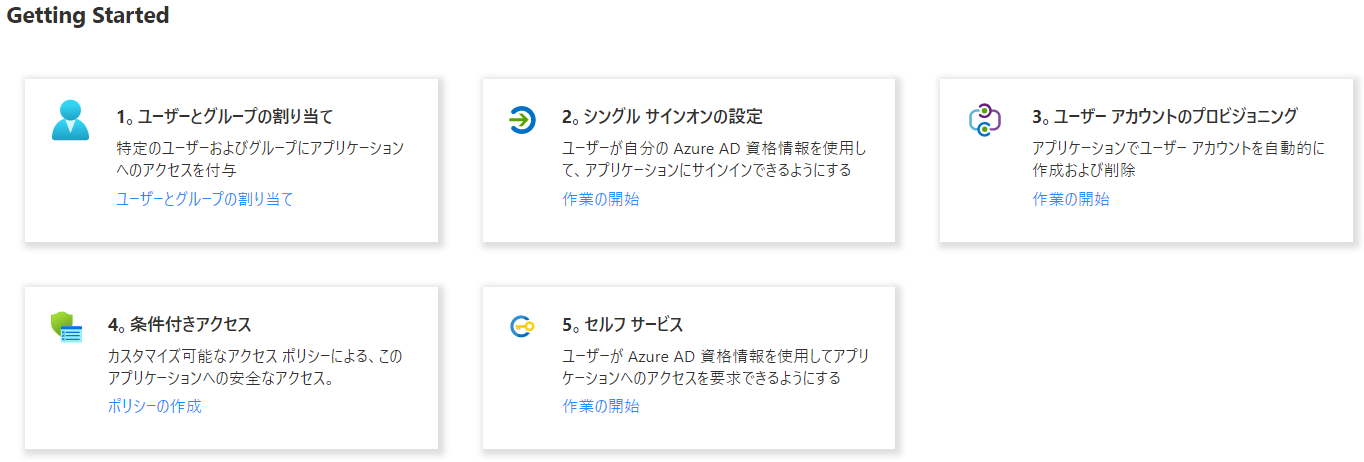Click the description text in the セルフ サービス card
The image size is (1364, 462).
[714, 367]
